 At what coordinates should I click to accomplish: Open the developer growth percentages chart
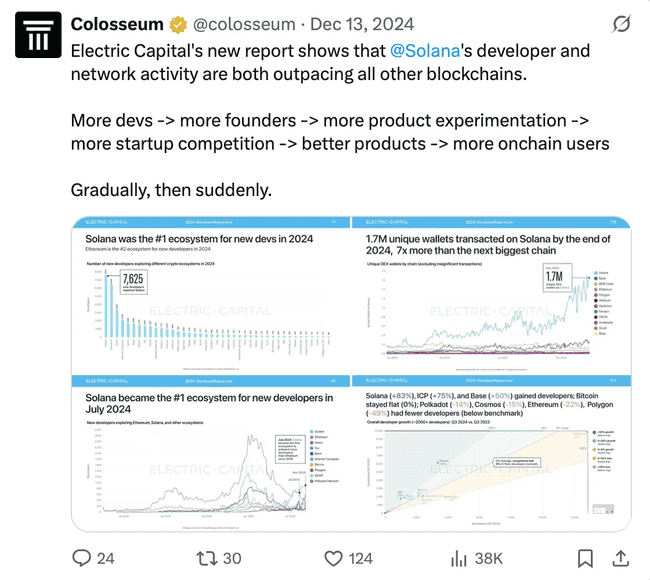point(491,451)
